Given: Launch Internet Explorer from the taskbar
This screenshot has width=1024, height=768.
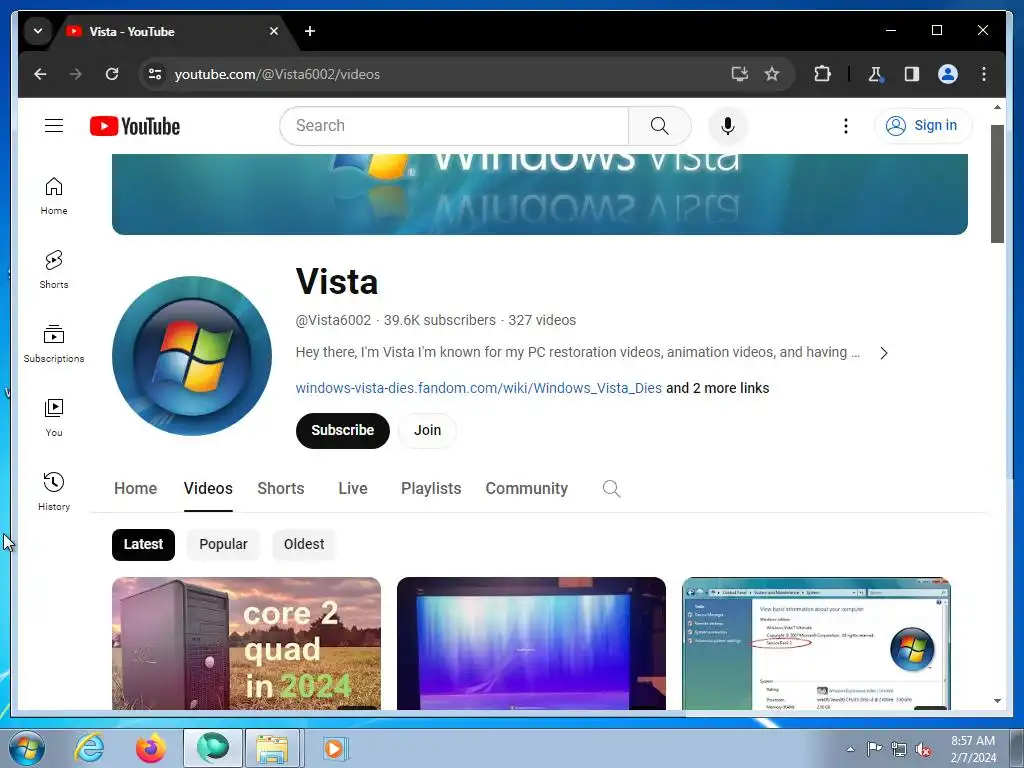Looking at the screenshot, I should pyautogui.click(x=89, y=748).
